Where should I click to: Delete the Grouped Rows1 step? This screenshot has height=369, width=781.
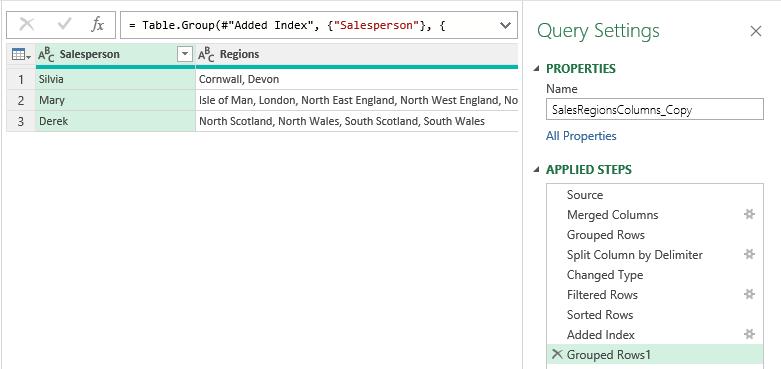point(557,354)
